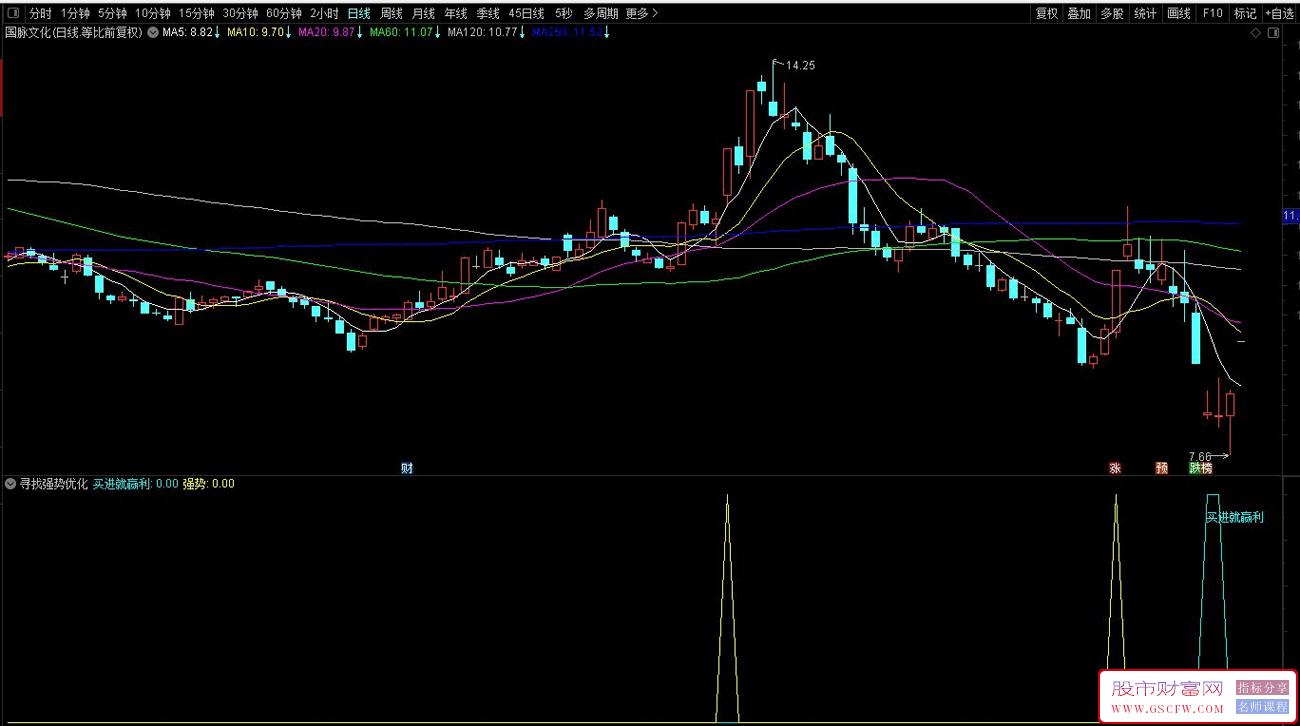
Task: Toggle the right sidebar panel icon
Action: coord(1272,34)
